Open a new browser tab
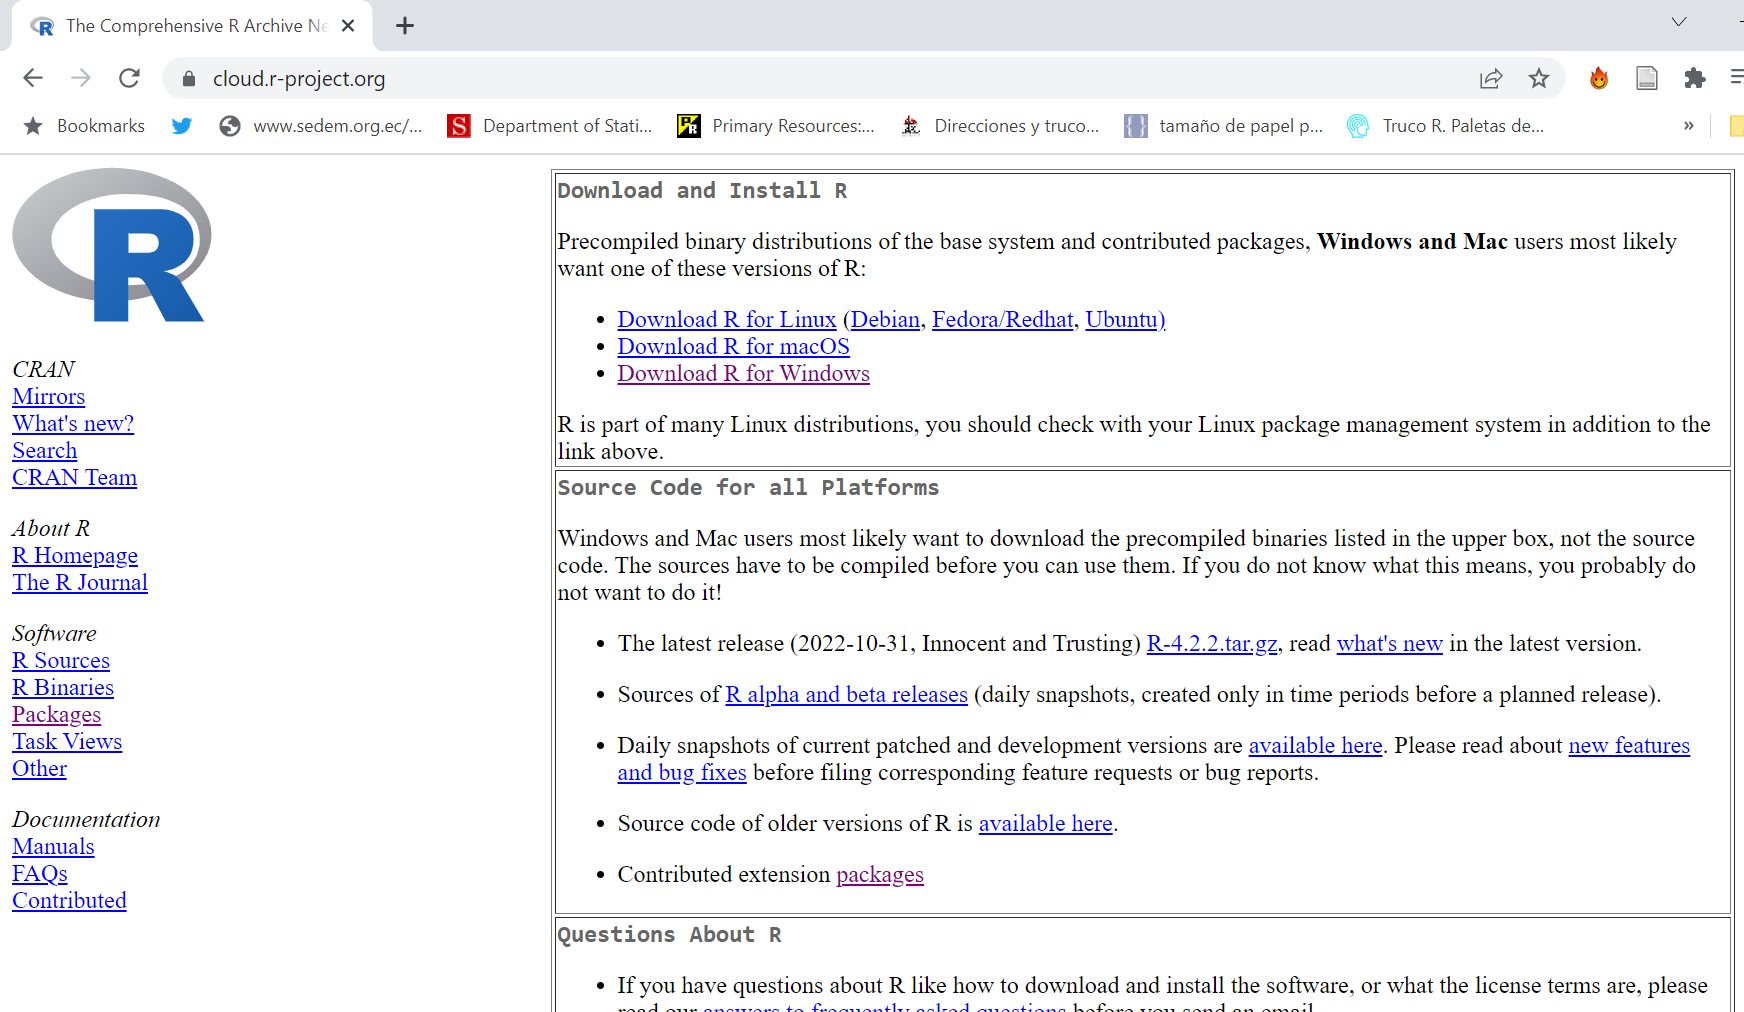The height and width of the screenshot is (1012, 1744). (404, 26)
